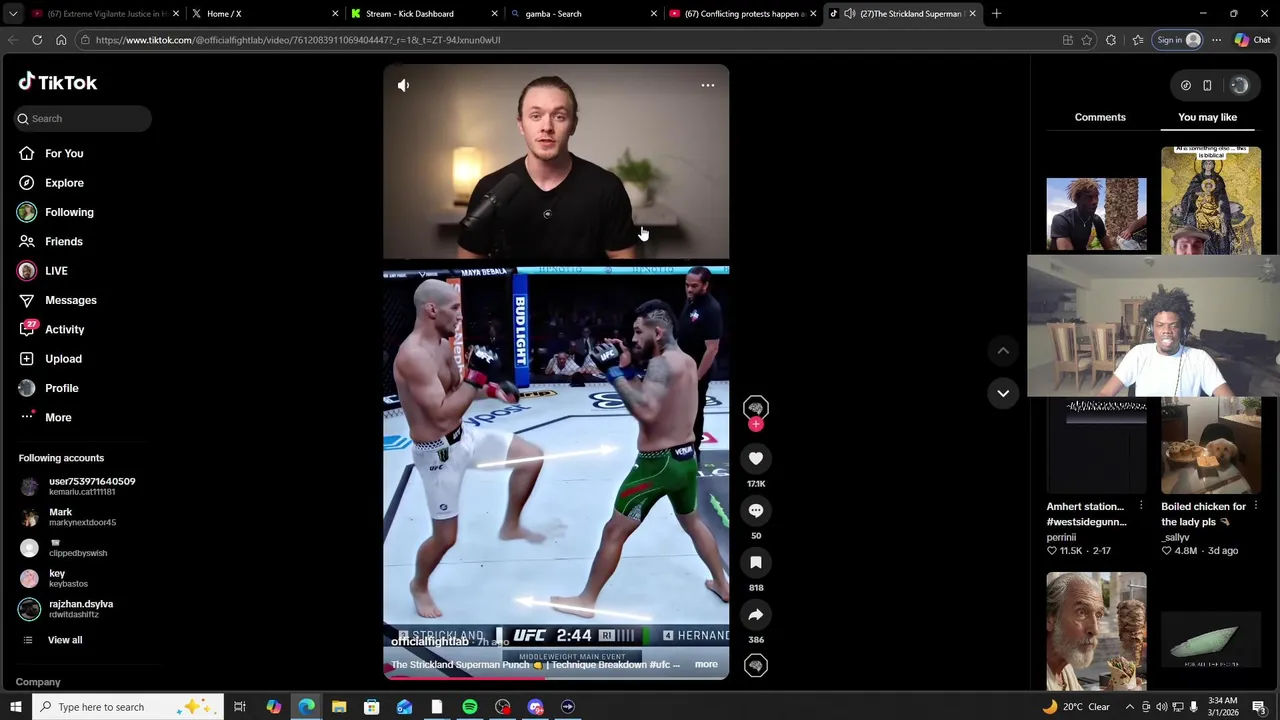Open a new browser tab

click(996, 14)
